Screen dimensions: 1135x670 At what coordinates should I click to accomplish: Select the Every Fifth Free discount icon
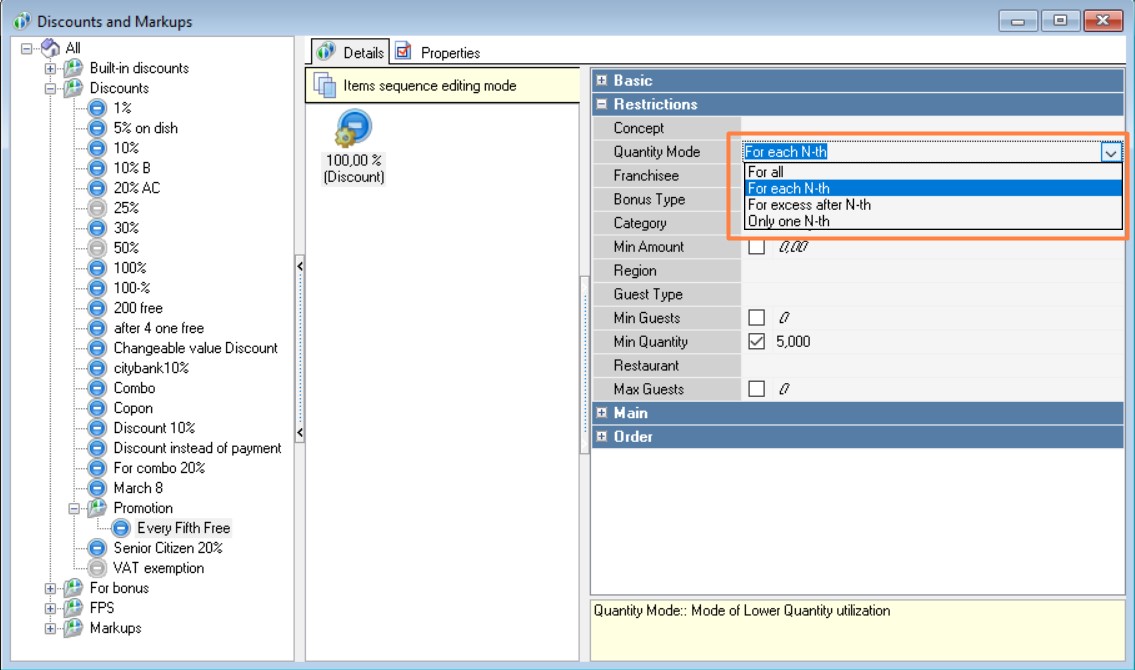pyautogui.click(x=121, y=528)
